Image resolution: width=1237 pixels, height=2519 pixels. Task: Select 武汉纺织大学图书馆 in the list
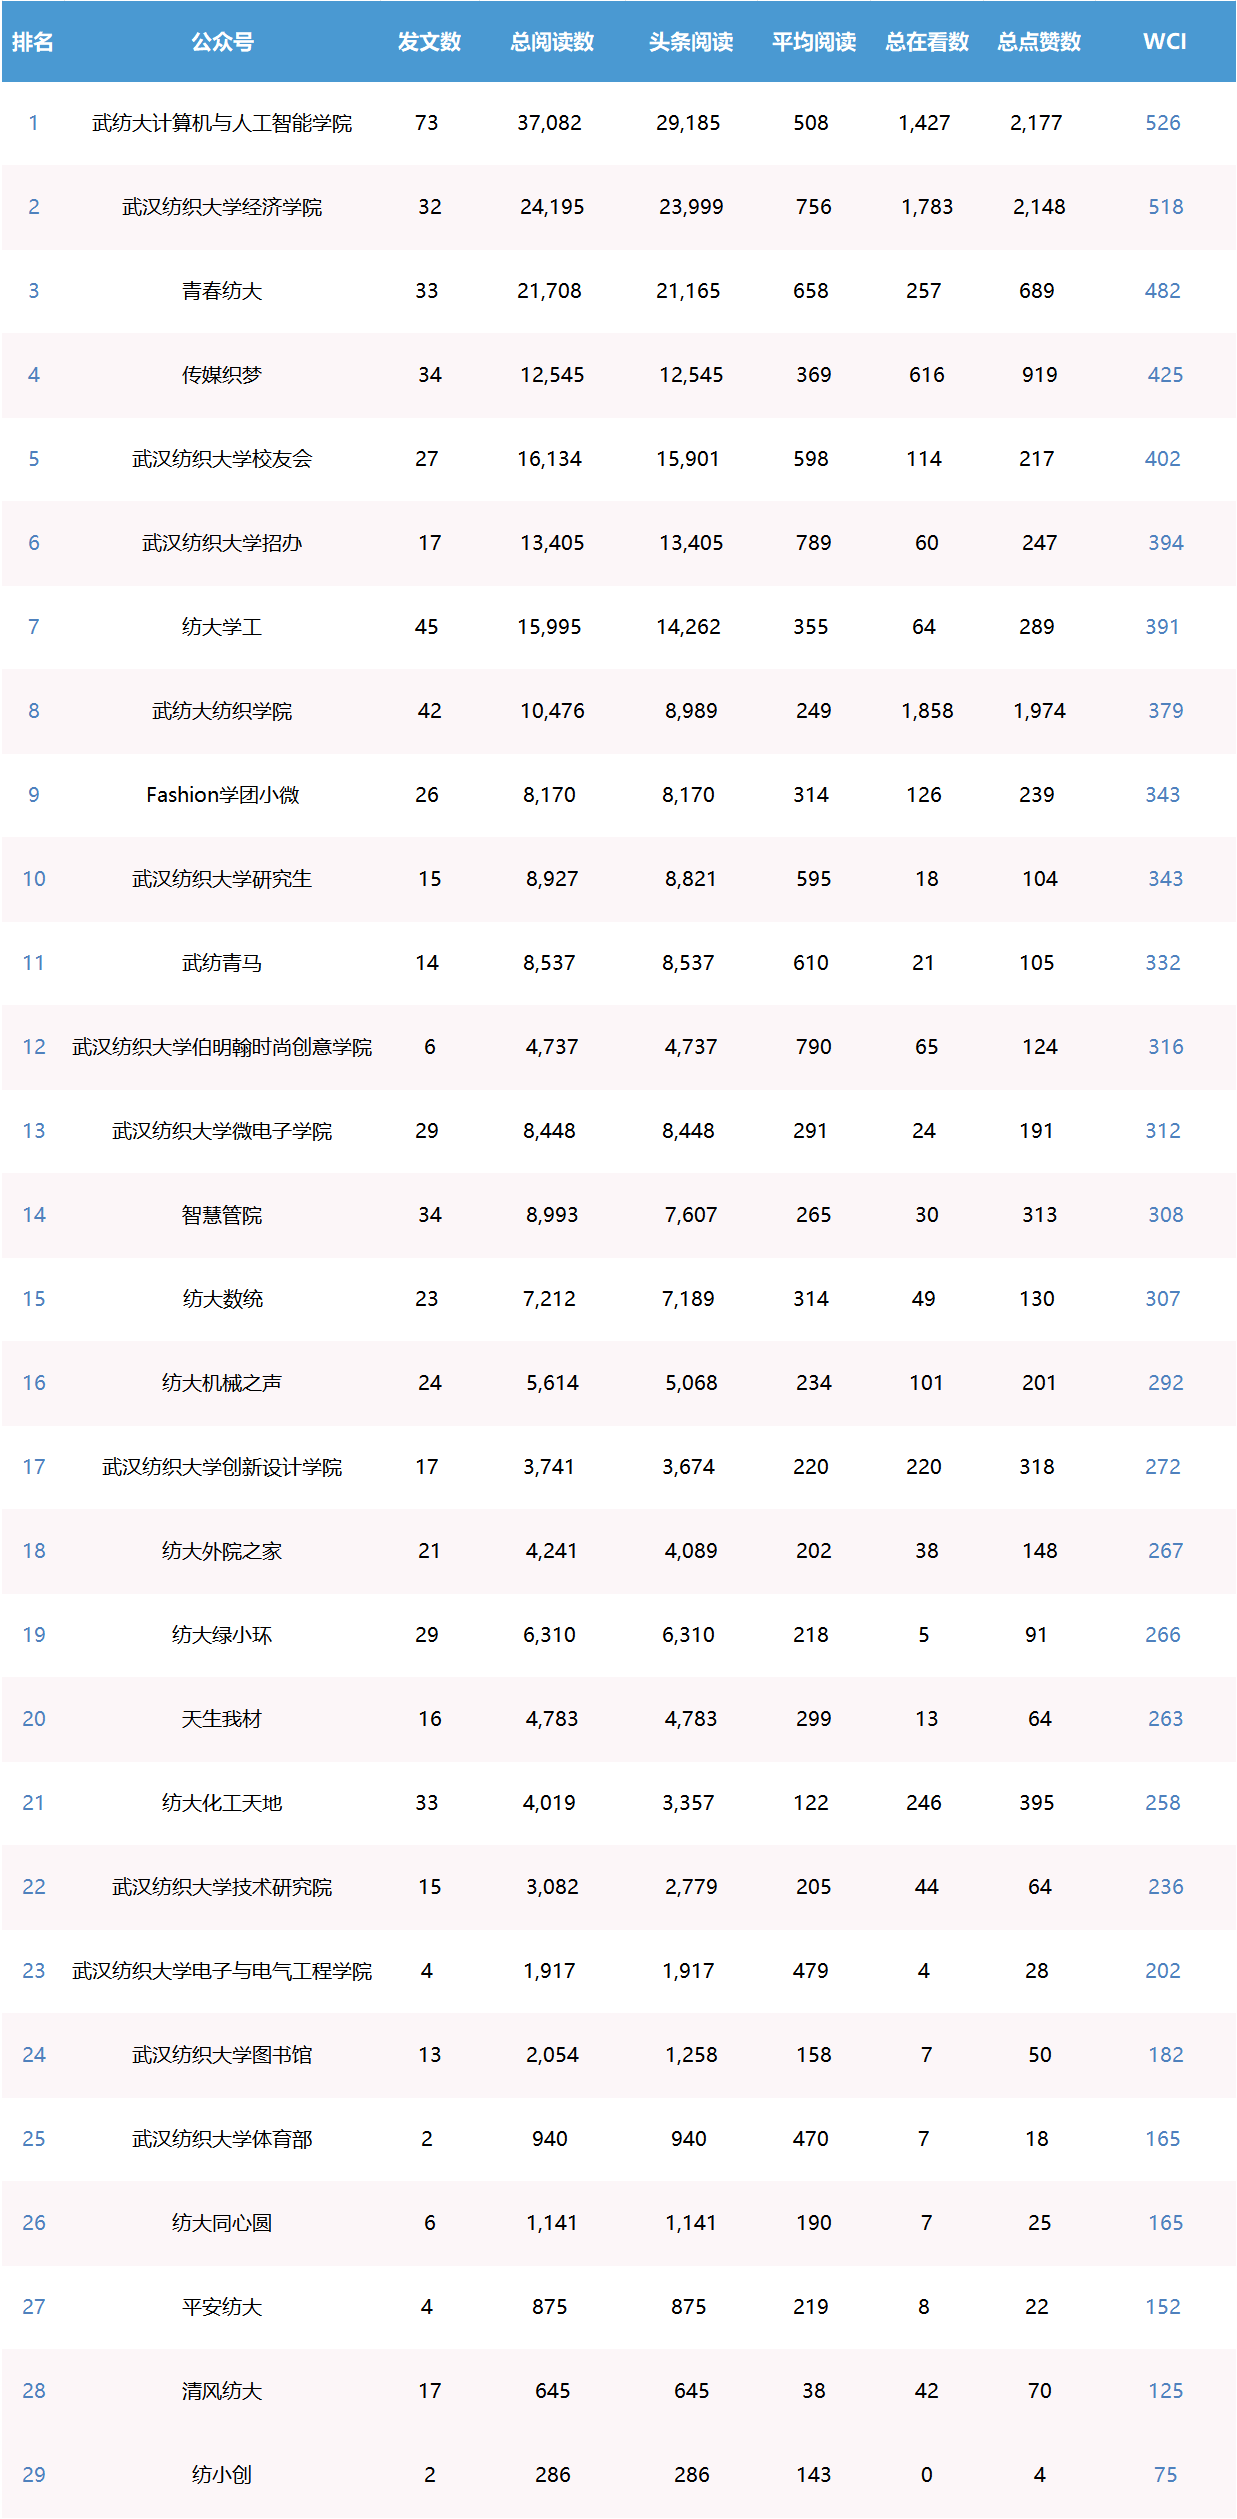(222, 2055)
